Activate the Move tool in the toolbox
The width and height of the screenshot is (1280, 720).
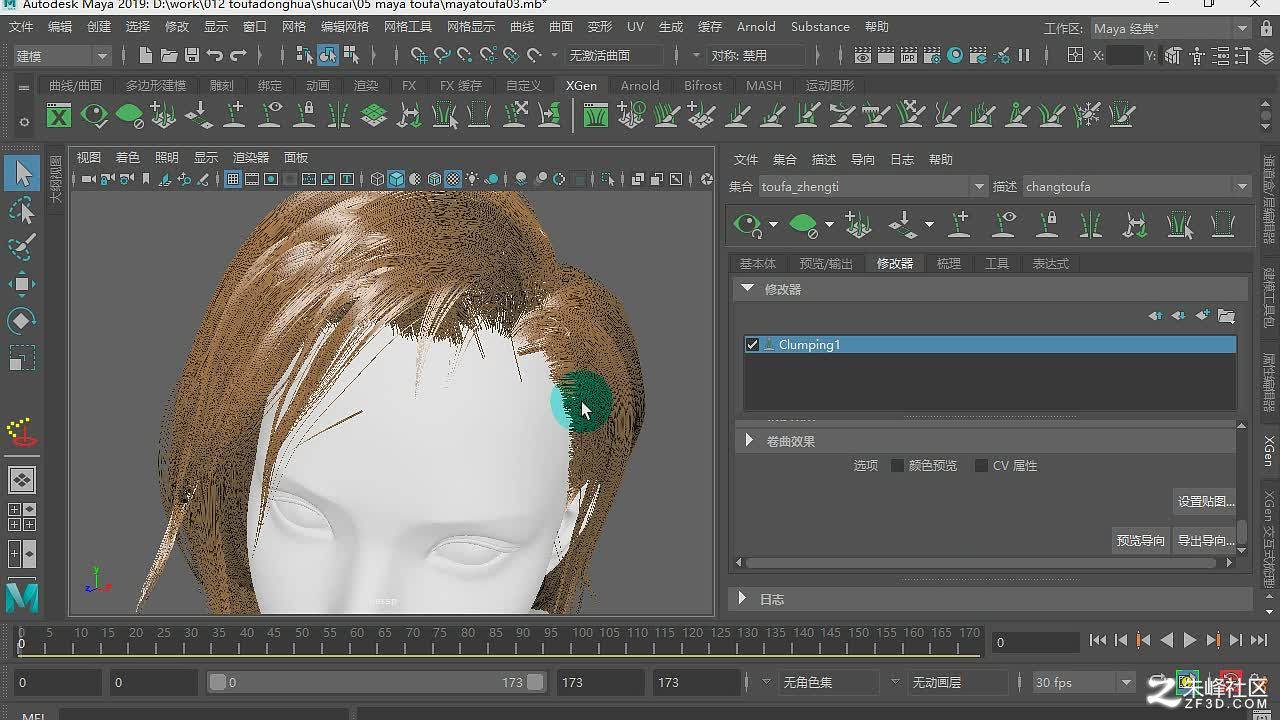[22, 284]
